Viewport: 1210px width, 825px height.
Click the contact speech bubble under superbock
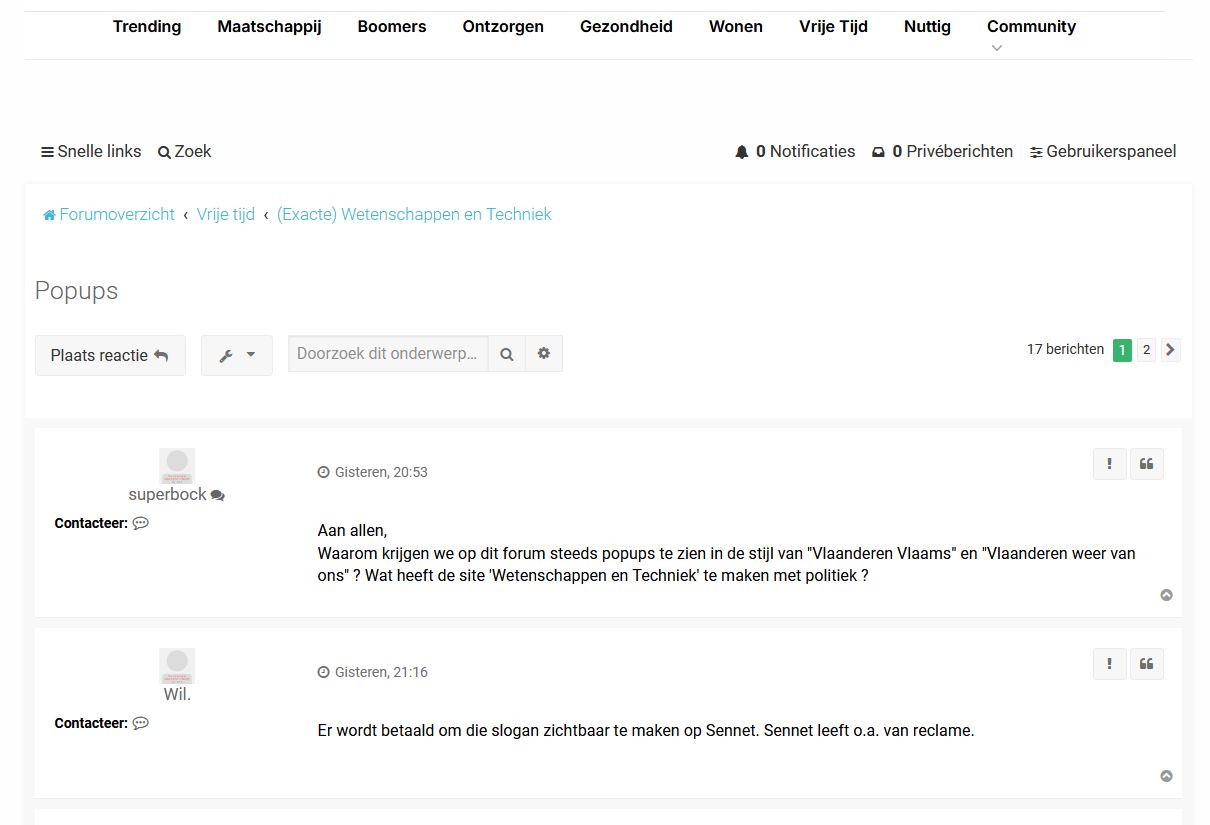coord(141,523)
